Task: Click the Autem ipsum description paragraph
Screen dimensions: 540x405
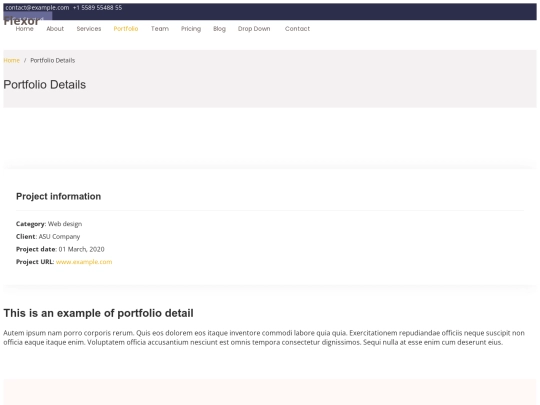Action: pyautogui.click(x=264, y=338)
